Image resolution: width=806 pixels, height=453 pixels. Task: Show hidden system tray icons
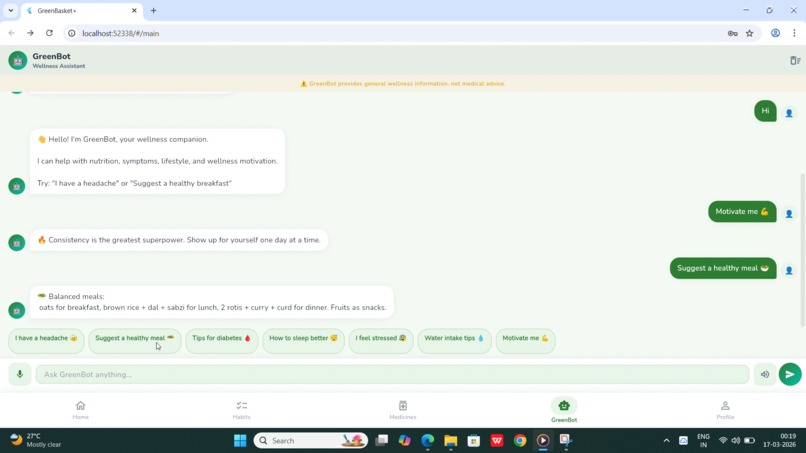coord(666,441)
